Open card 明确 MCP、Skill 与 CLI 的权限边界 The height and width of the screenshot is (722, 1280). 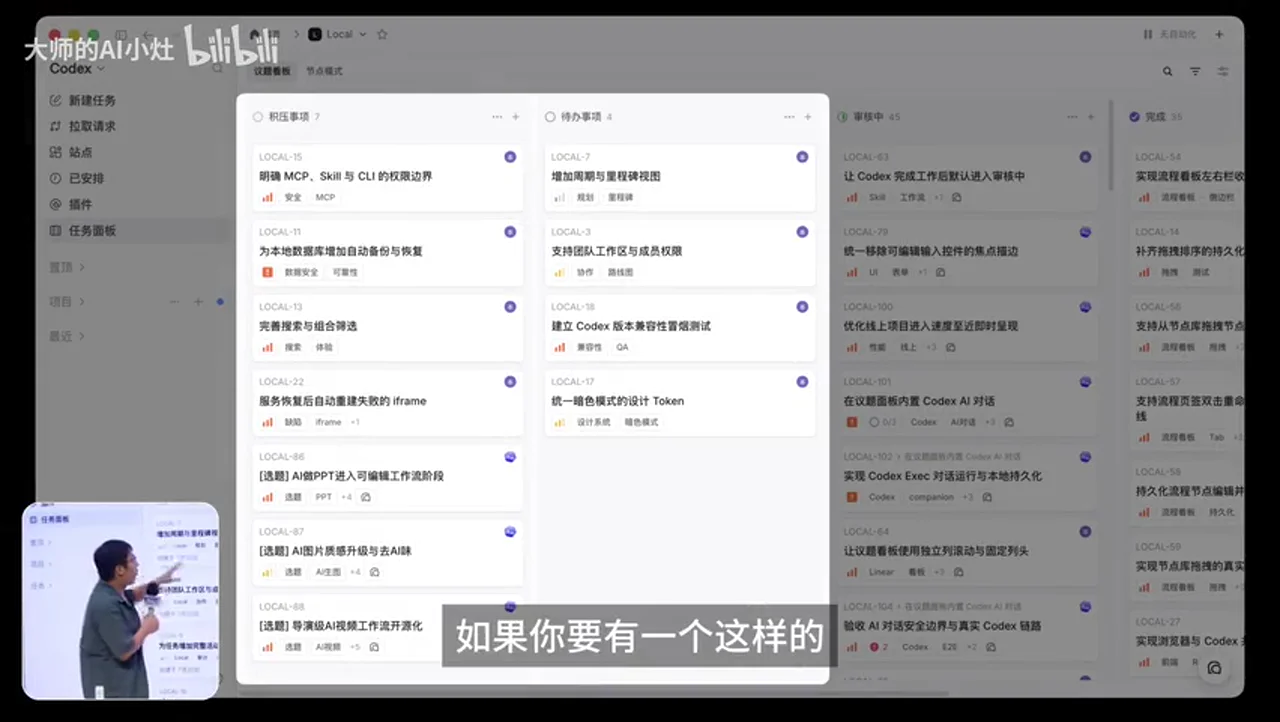(388, 176)
